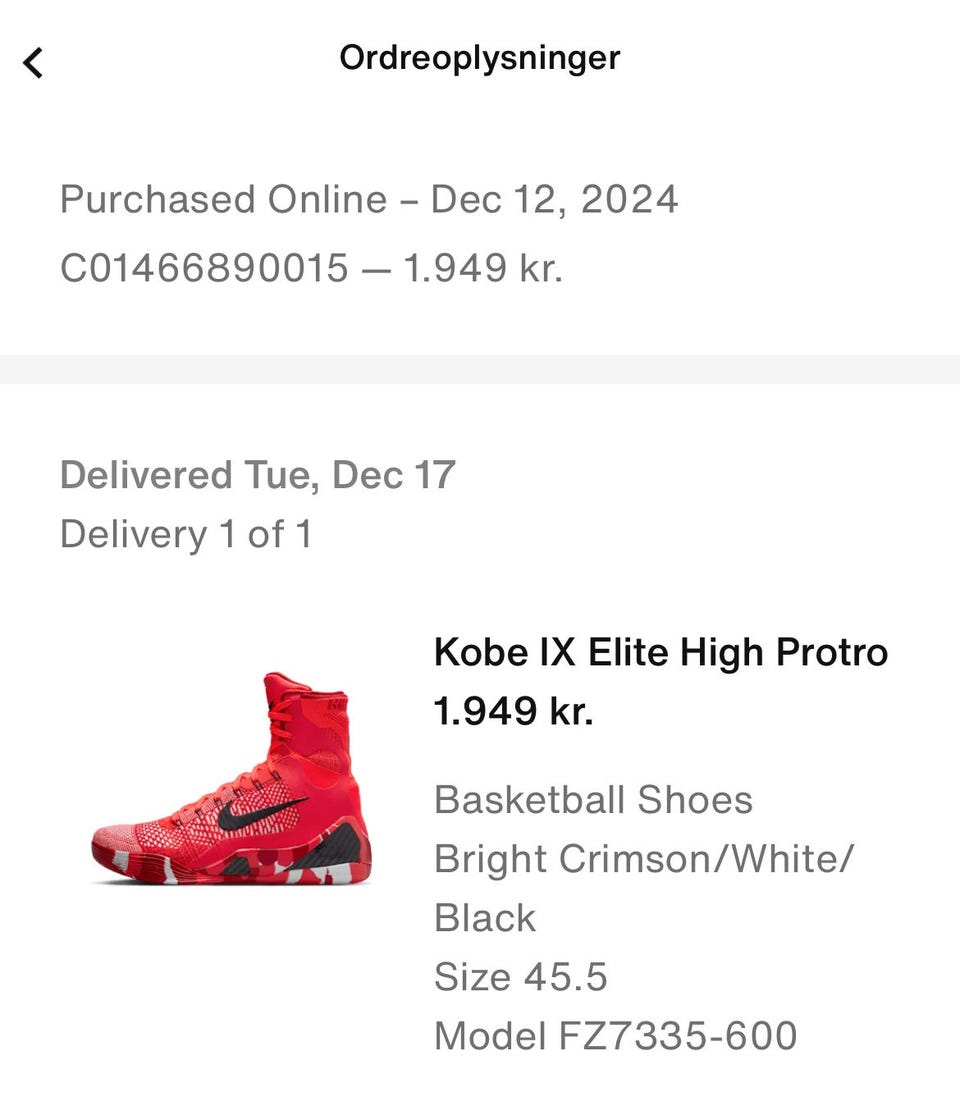Screen dimensions: 960x1115
Task: Select the order number C01466890015
Action: coord(204,268)
